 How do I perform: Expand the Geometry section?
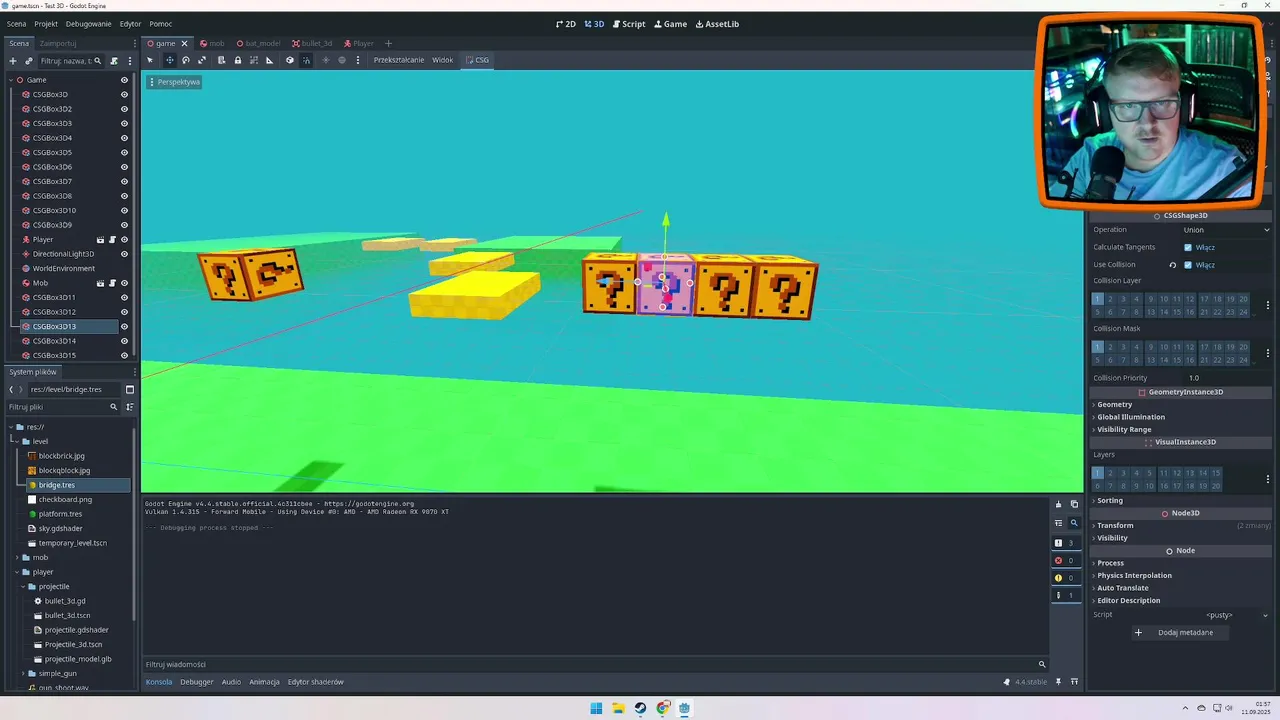(x=1180, y=404)
